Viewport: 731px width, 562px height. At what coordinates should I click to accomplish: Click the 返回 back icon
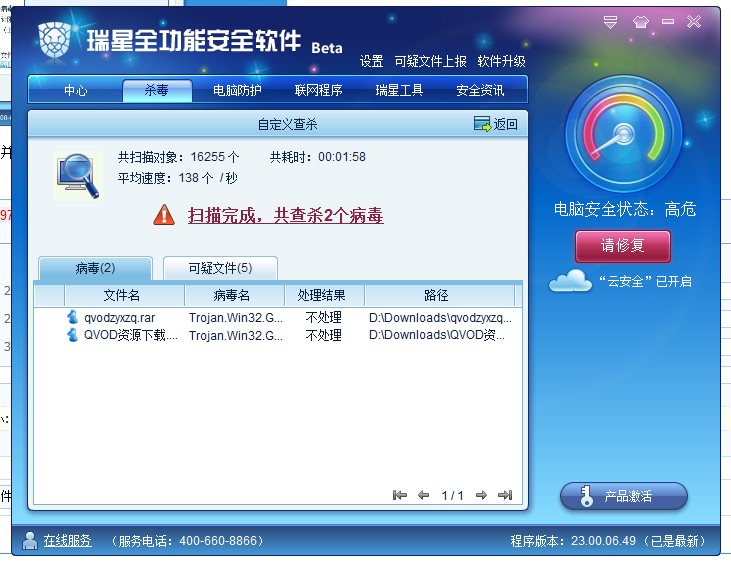point(482,124)
